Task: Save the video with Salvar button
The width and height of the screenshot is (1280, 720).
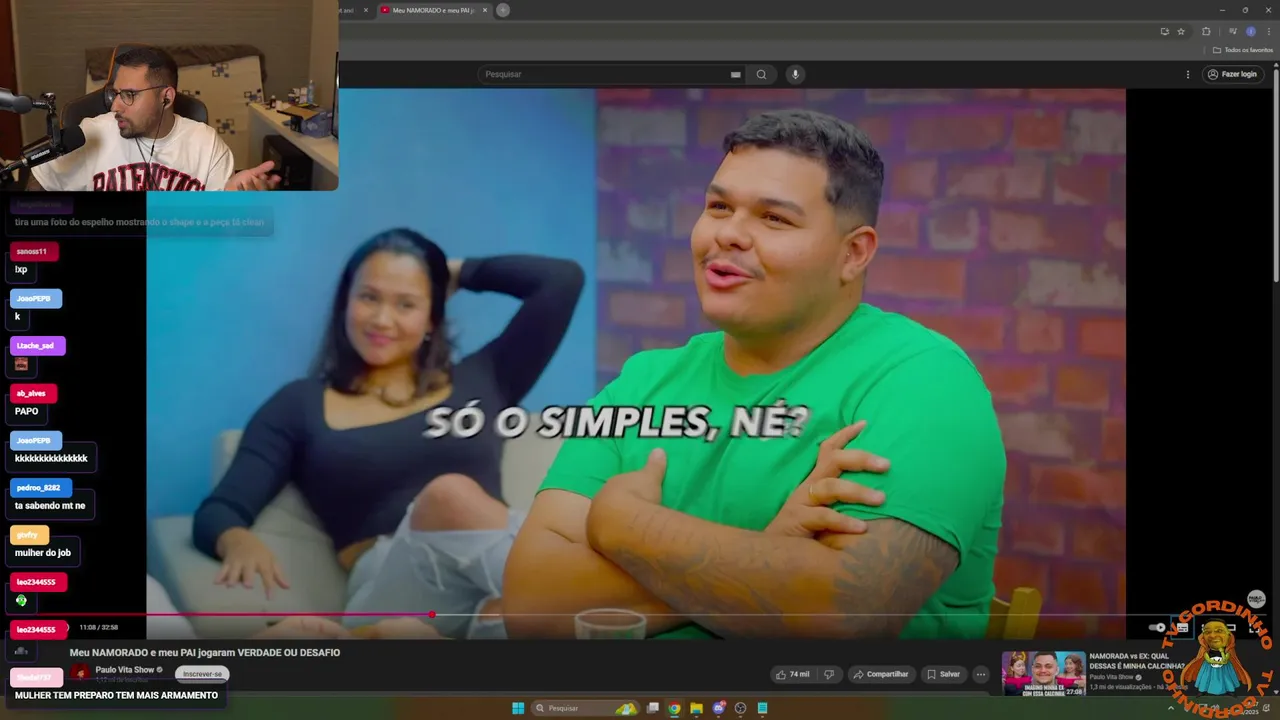Action: pos(942,674)
